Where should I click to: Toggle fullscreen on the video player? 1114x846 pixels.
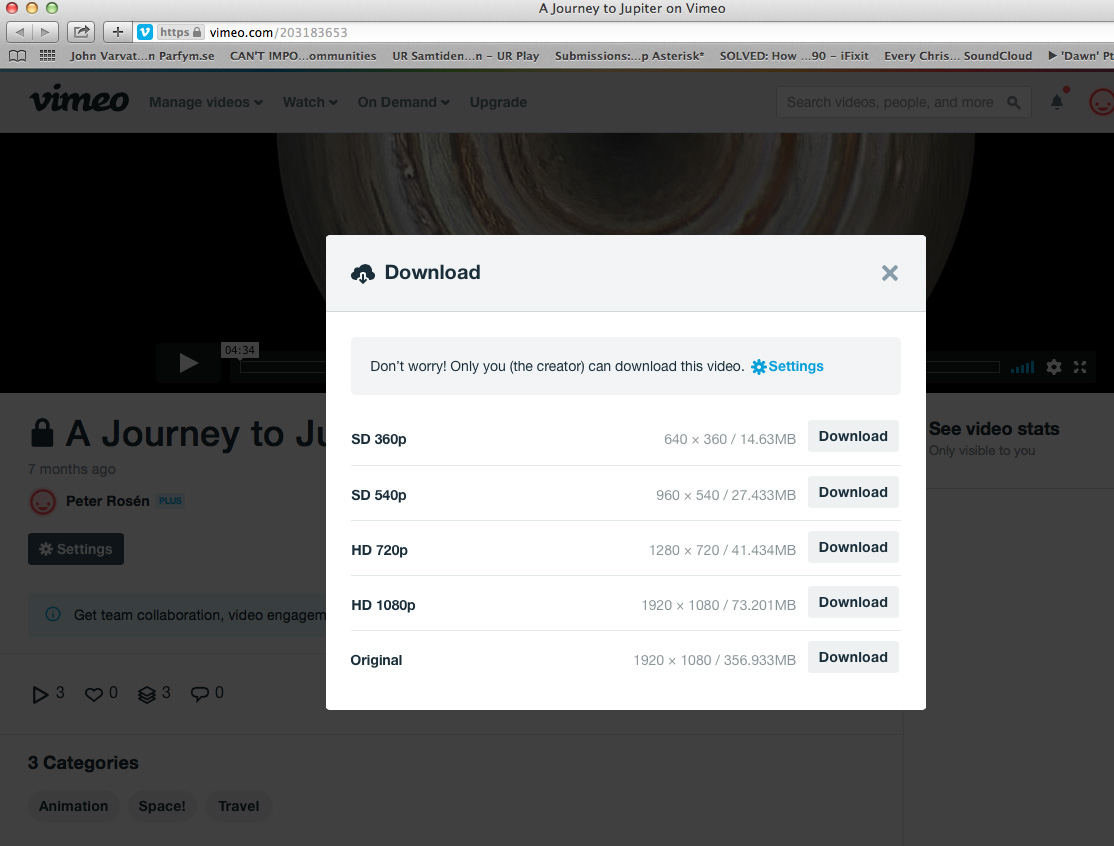point(1080,367)
